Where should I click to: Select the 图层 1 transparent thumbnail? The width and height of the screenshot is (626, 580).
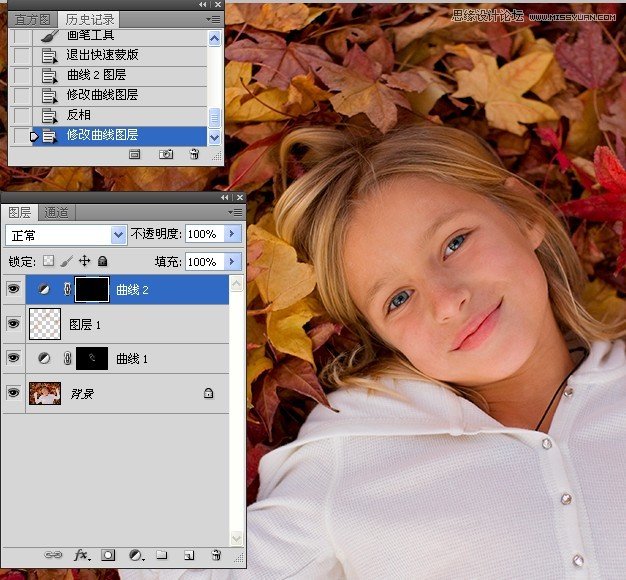pos(45,324)
